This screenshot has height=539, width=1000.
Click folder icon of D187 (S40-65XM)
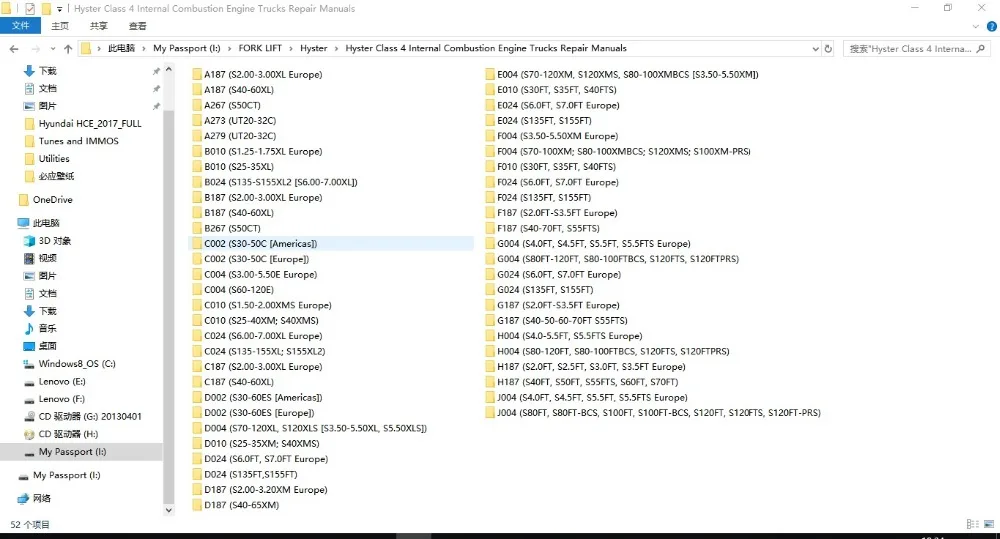click(197, 505)
